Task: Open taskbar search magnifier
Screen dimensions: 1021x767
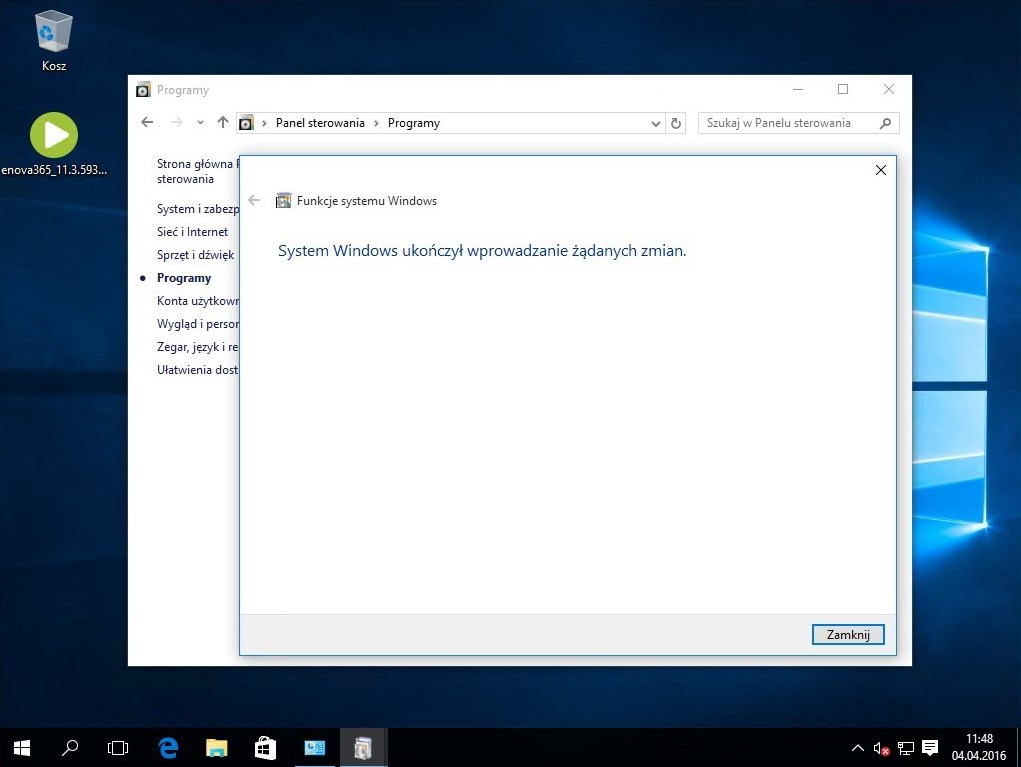Action: click(x=71, y=747)
